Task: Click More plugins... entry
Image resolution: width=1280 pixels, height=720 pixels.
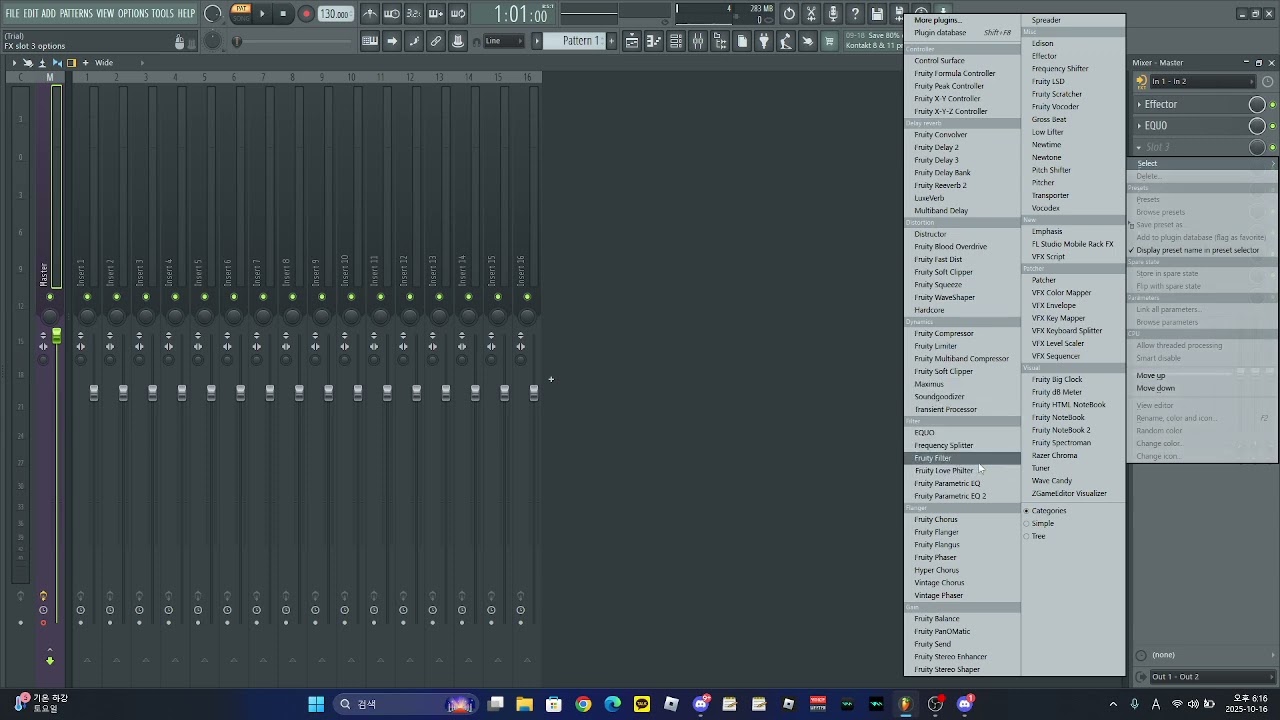Action: click(x=962, y=20)
